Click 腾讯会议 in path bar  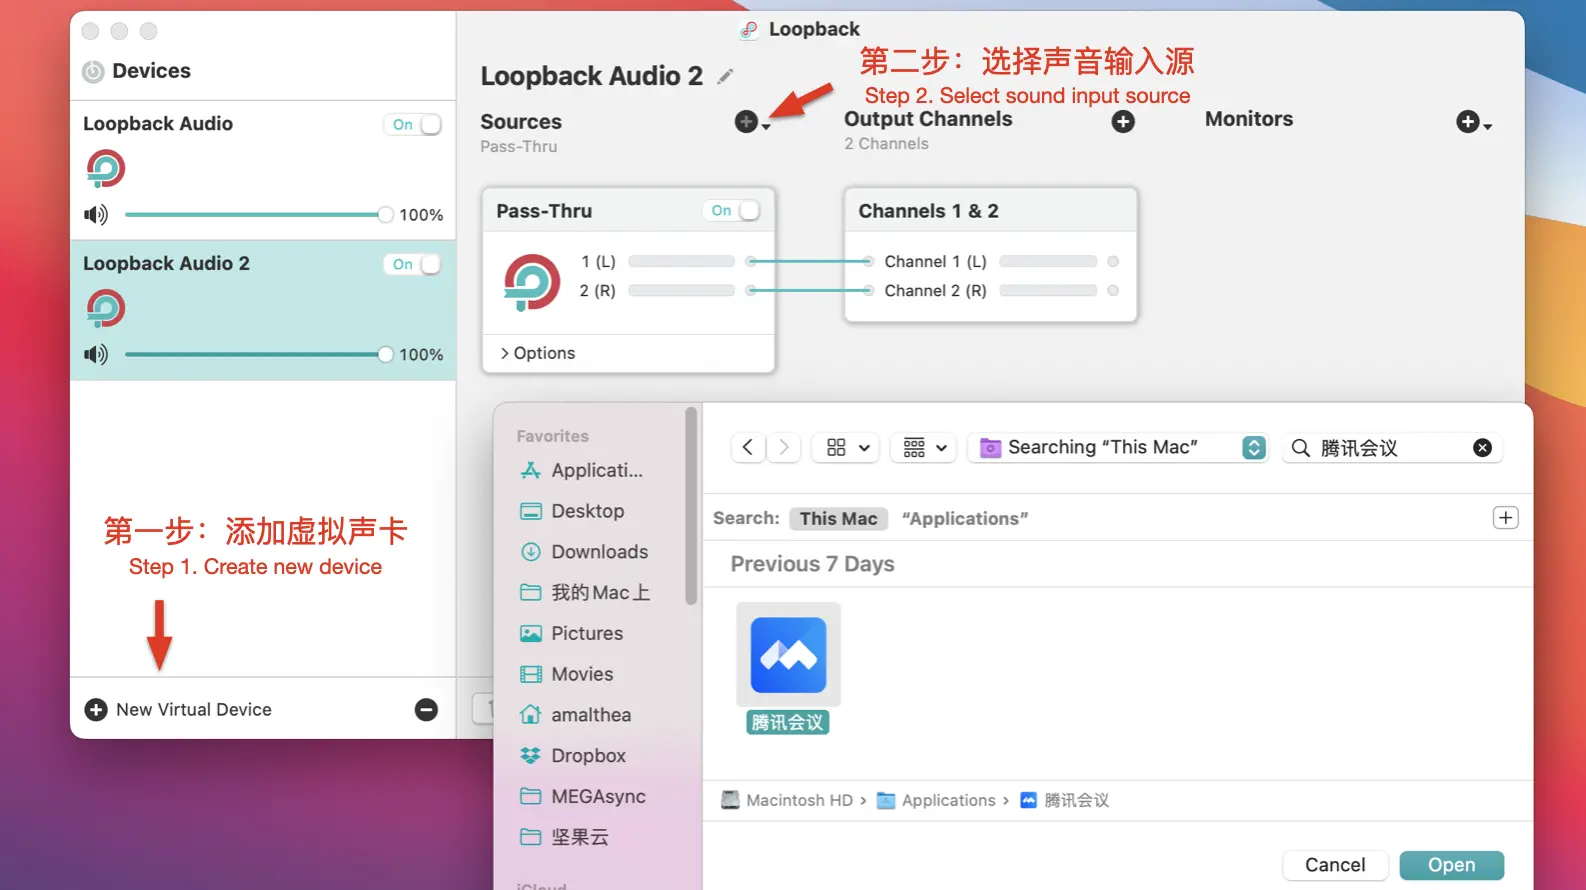pyautogui.click(x=1065, y=800)
